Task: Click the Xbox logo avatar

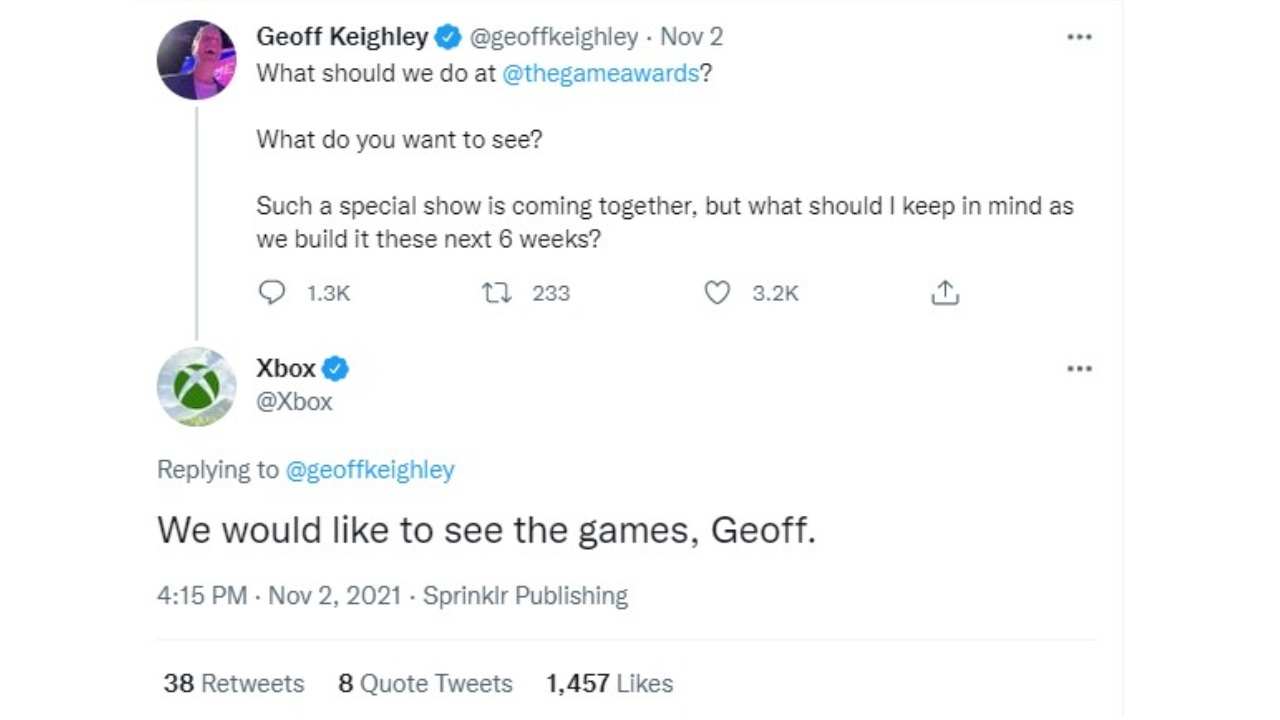Action: [x=196, y=387]
